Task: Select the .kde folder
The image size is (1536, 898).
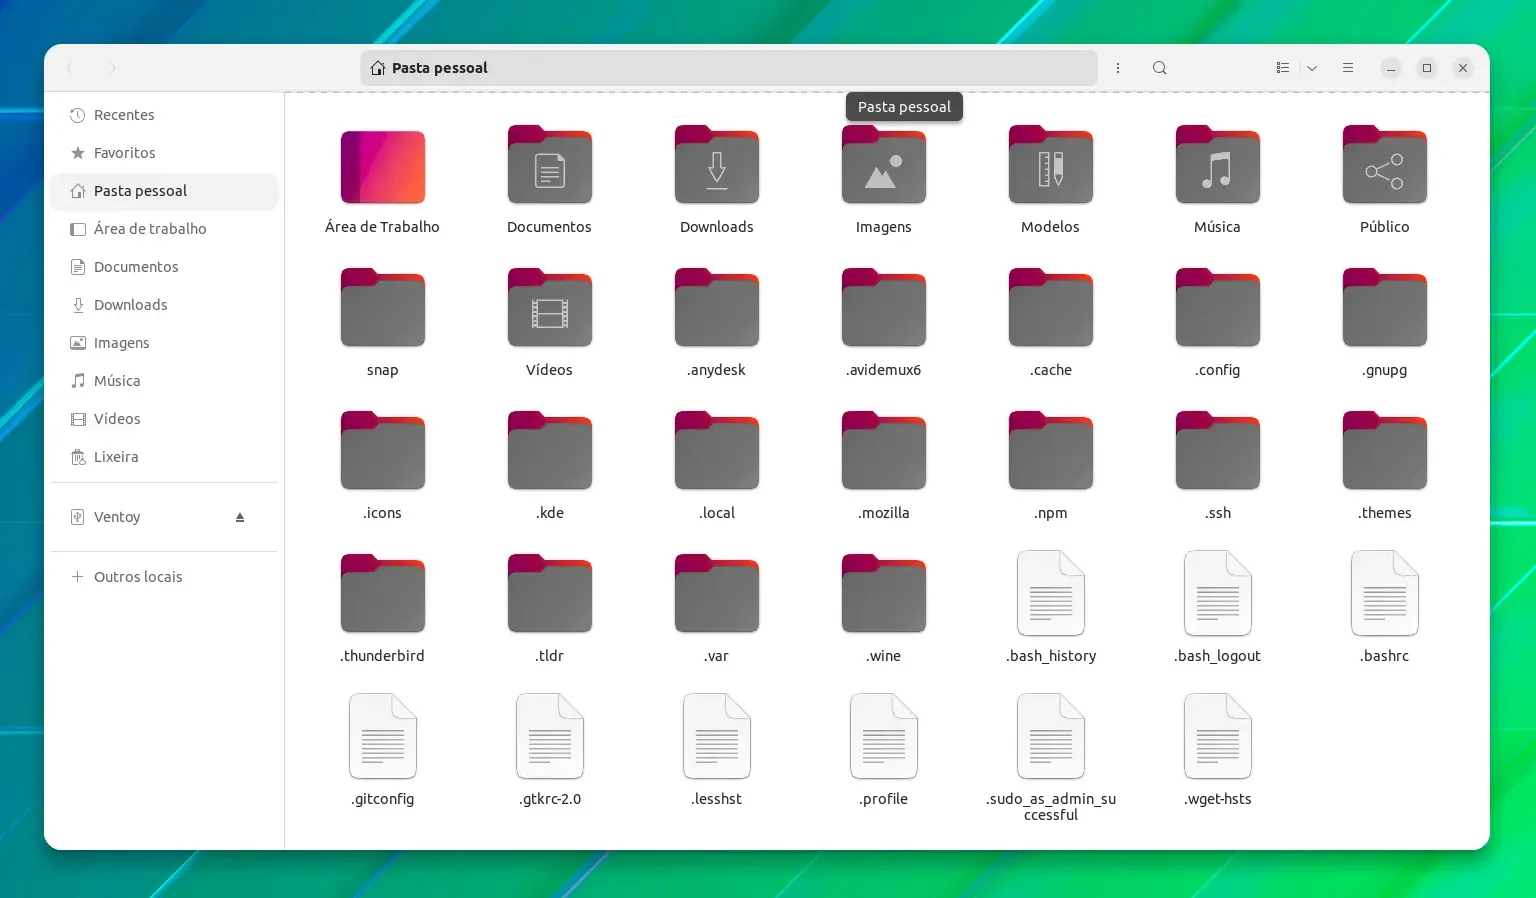Action: [x=550, y=451]
